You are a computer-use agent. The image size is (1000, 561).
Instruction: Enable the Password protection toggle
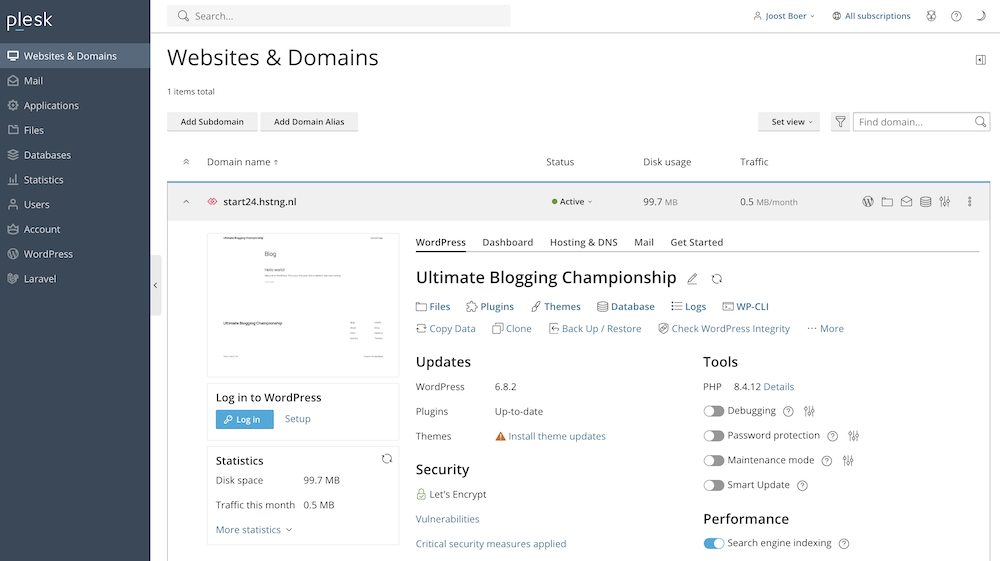[x=714, y=436]
